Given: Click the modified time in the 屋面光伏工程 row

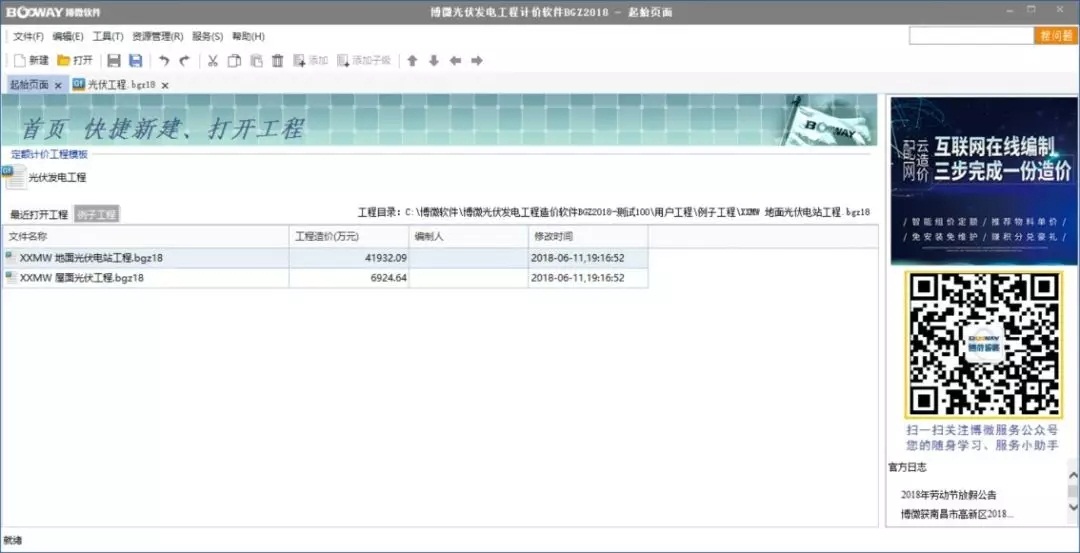Looking at the screenshot, I should (x=578, y=278).
